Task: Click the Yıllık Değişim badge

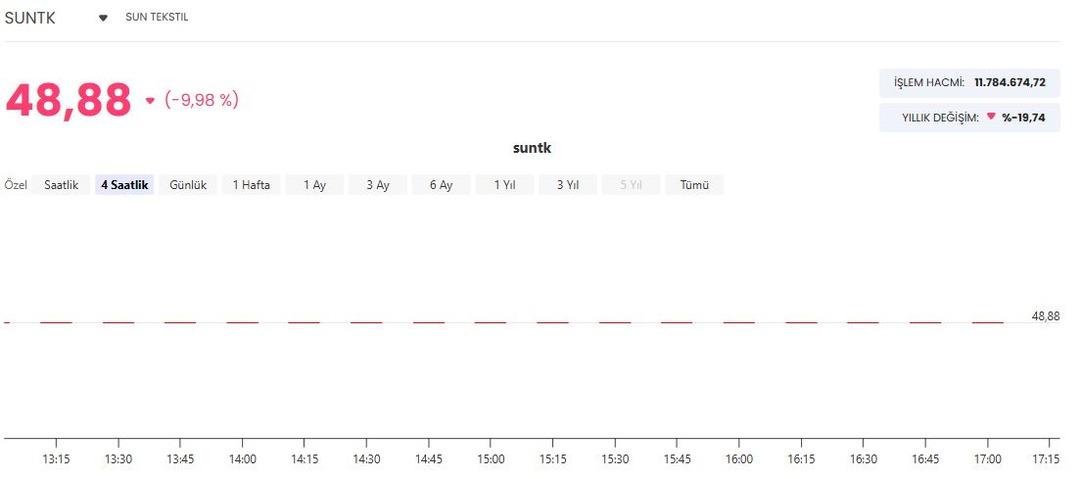Action: (968, 117)
